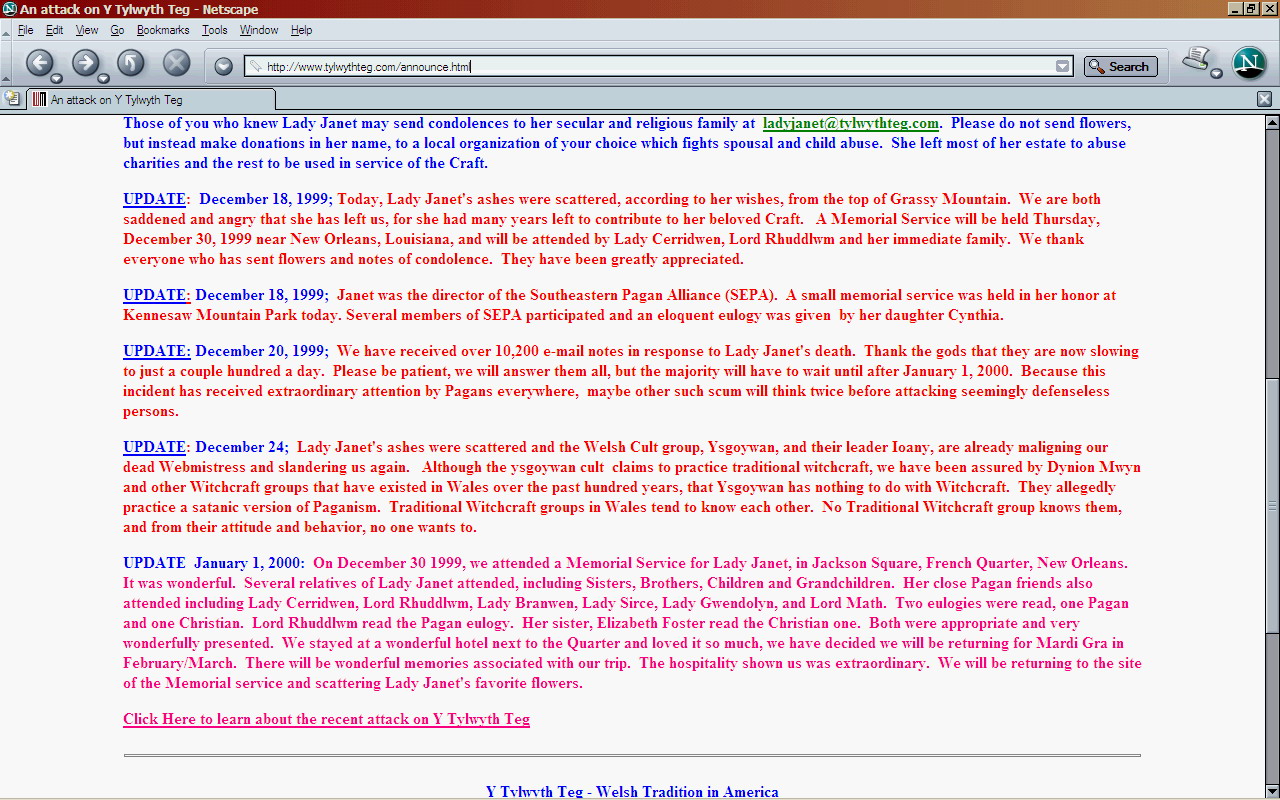Open the Window menu

tap(259, 30)
